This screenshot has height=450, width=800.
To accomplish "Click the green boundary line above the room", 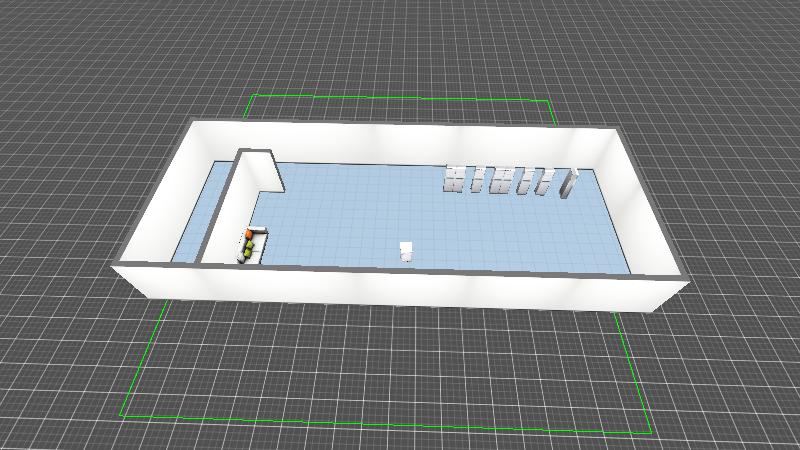I will point(400,98).
